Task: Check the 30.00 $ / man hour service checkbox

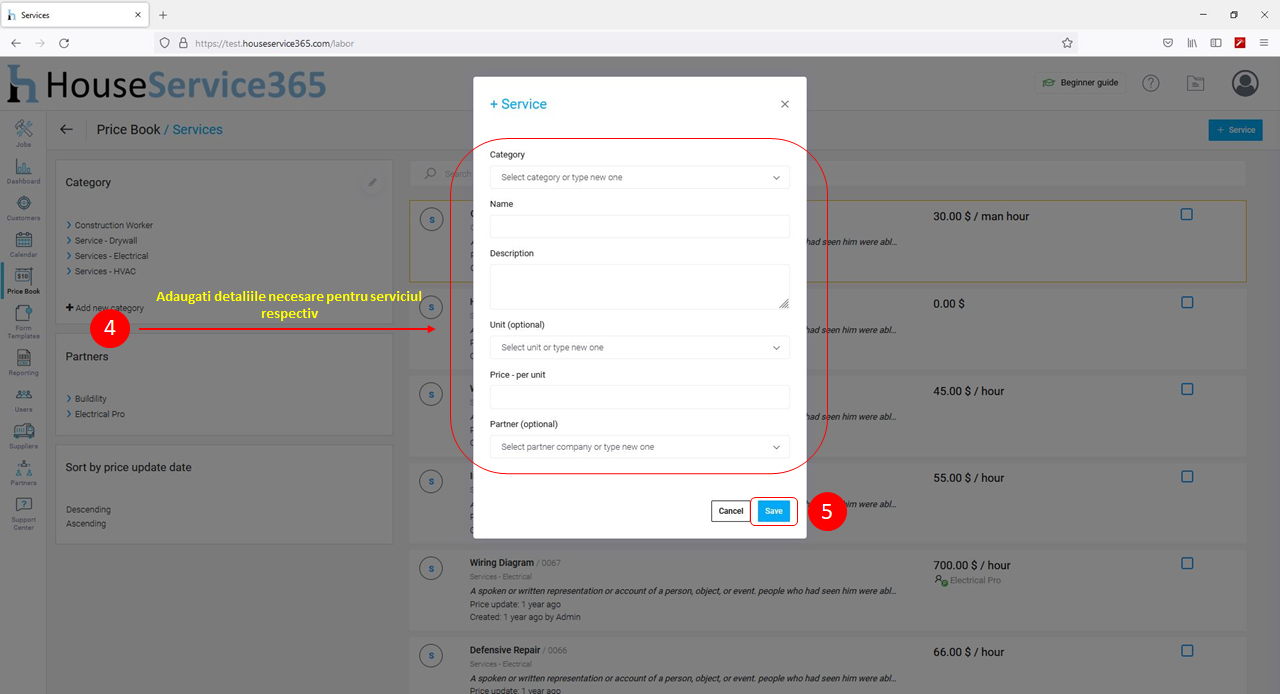Action: tap(1187, 214)
